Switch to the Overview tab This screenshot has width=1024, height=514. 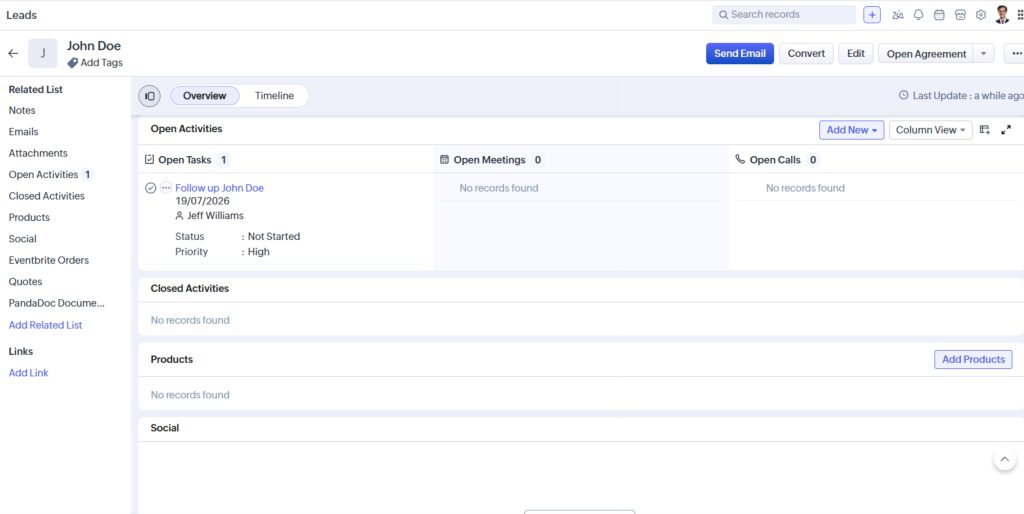pyautogui.click(x=204, y=96)
